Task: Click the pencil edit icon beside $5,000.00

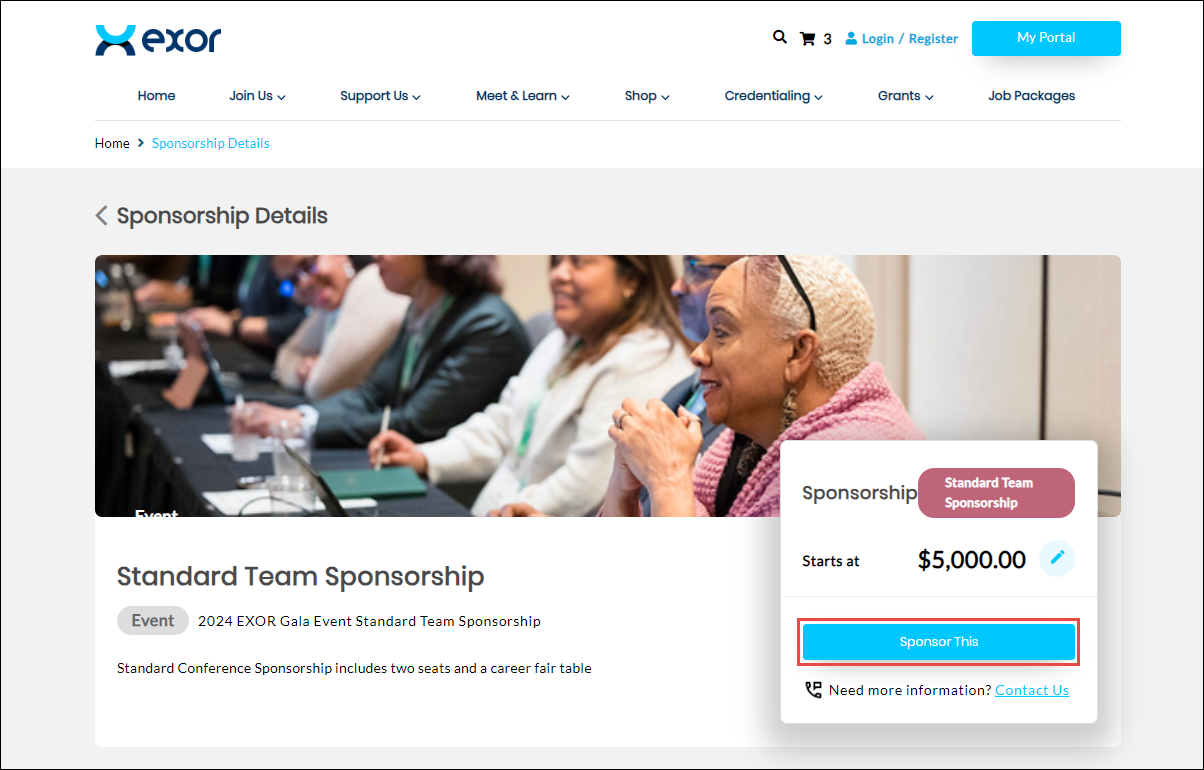Action: click(1057, 558)
